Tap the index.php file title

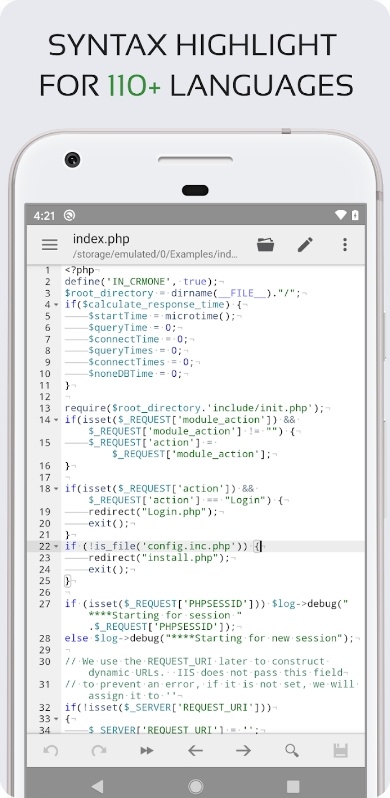pyautogui.click(x=101, y=239)
